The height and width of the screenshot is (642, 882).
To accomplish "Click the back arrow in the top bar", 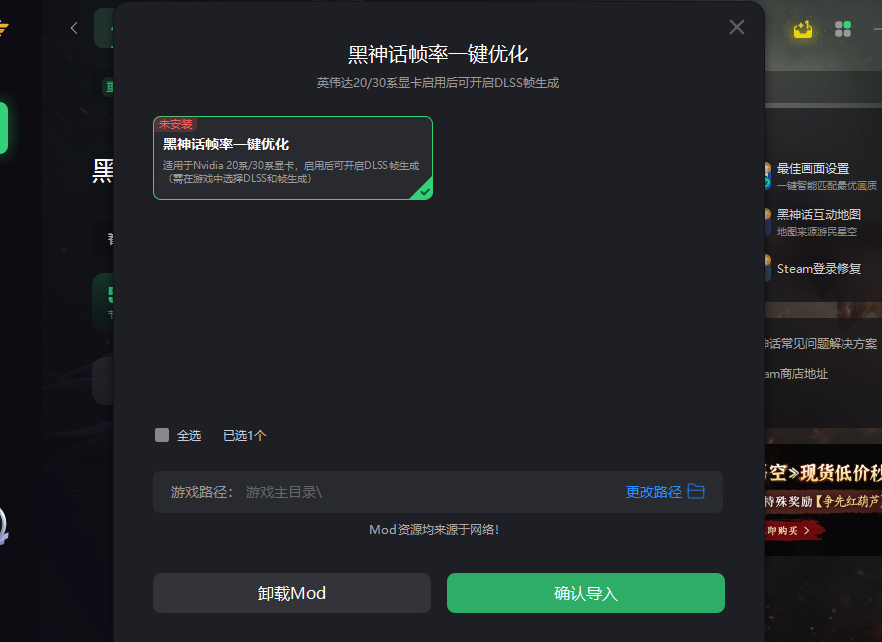I will [74, 28].
